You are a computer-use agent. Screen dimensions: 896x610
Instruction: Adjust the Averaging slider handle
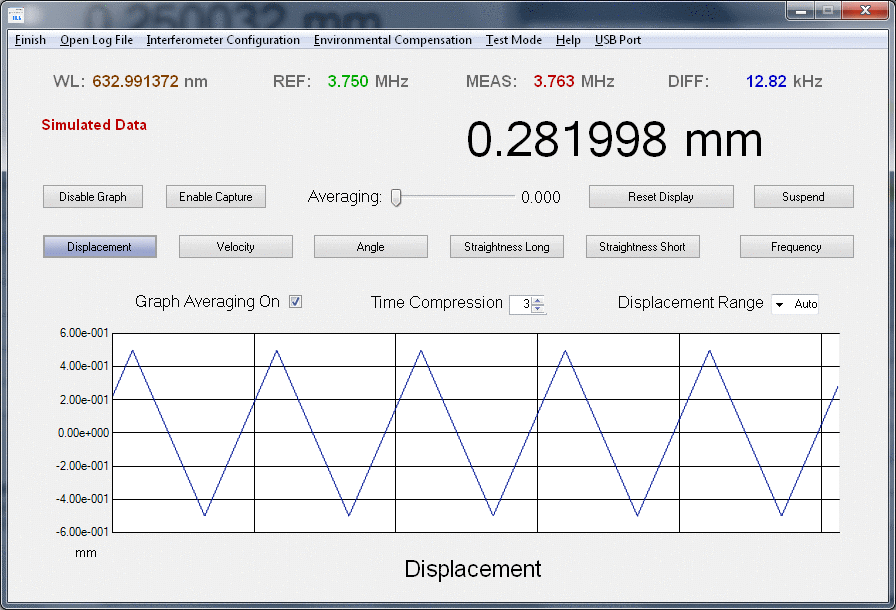396,198
